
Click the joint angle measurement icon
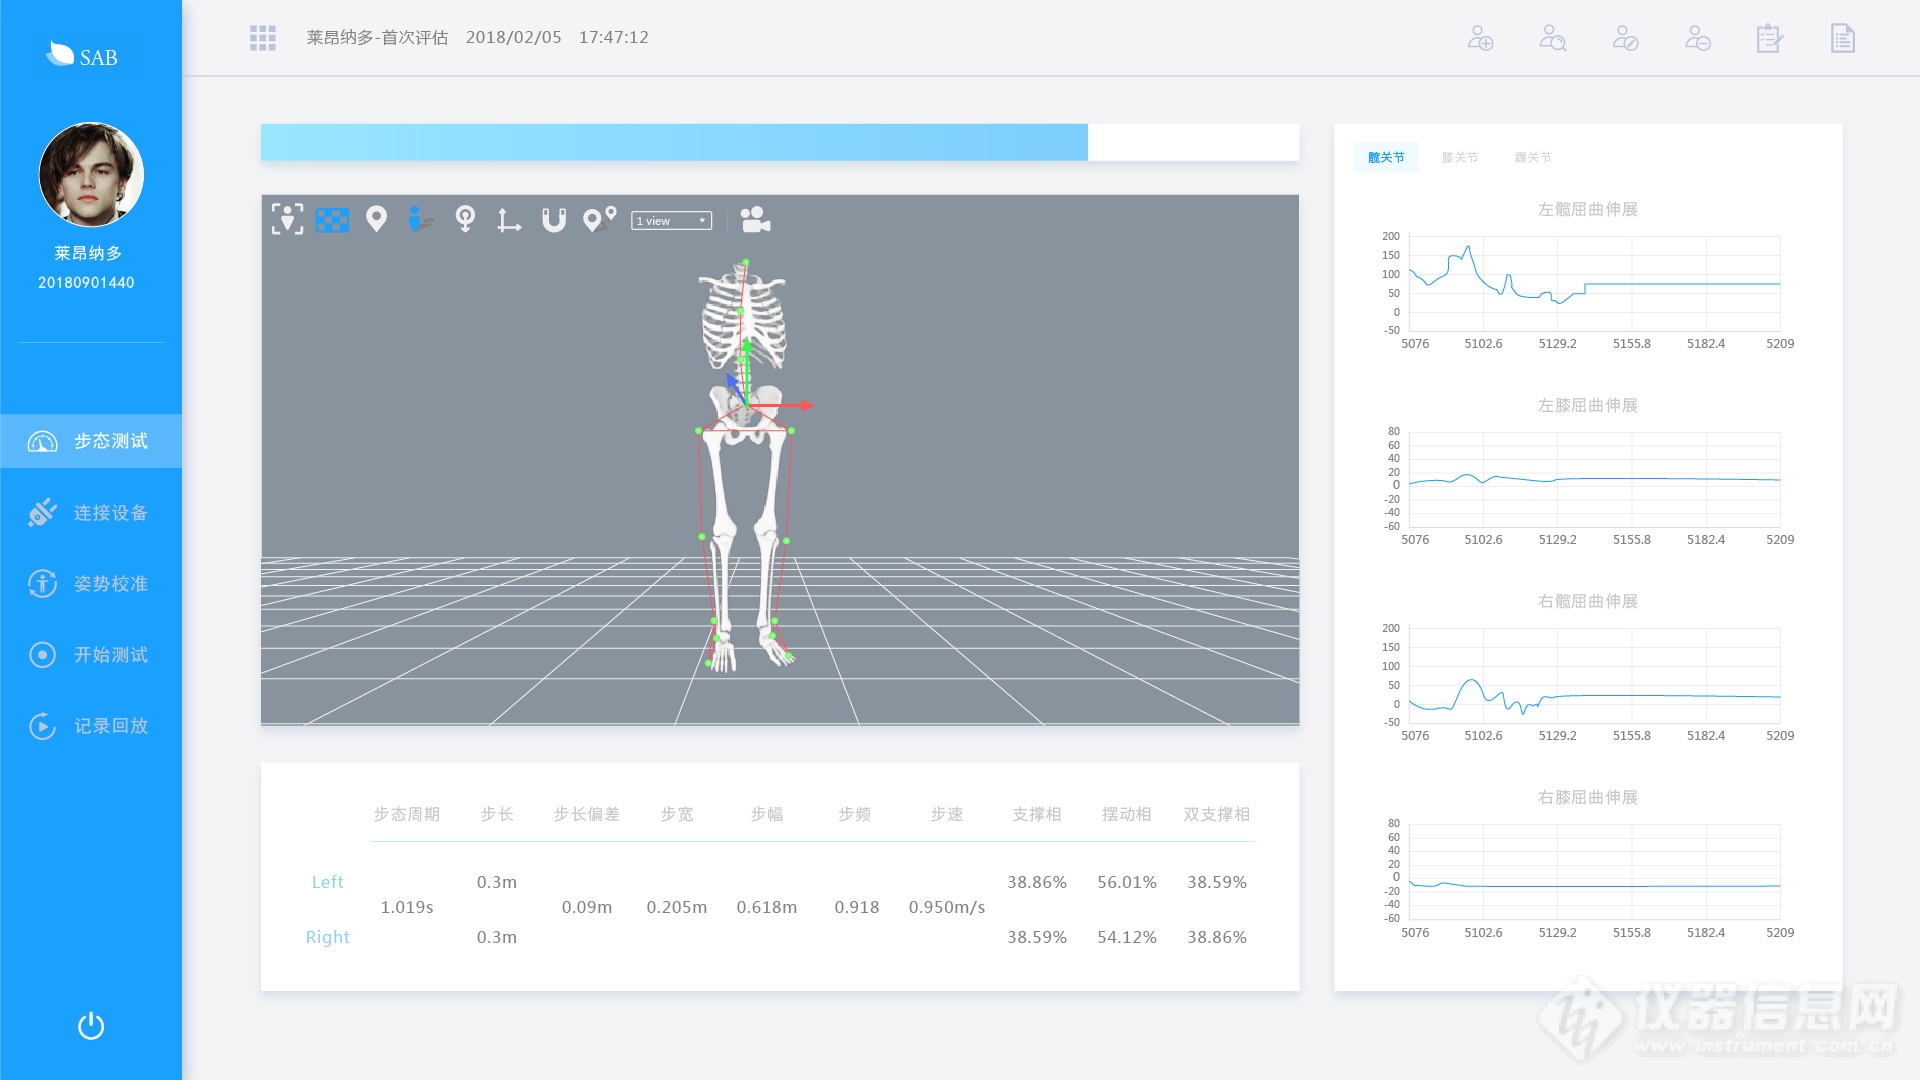coord(509,220)
